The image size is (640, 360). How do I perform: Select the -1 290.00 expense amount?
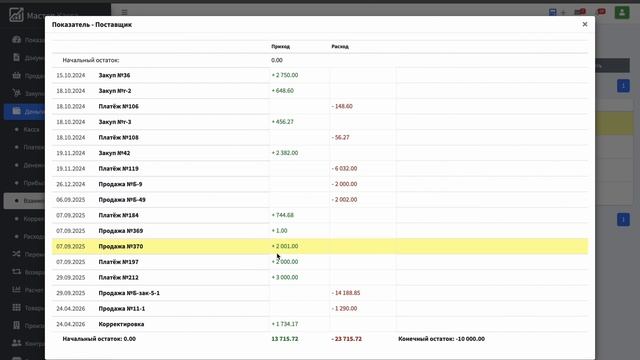344,308
